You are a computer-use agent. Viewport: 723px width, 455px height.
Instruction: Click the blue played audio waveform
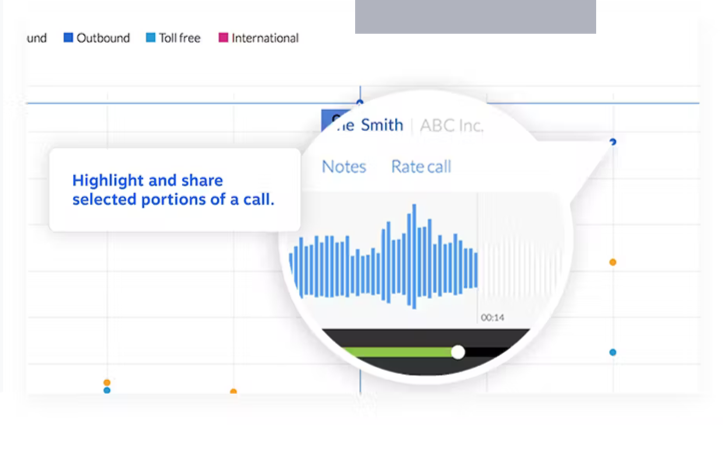point(383,259)
